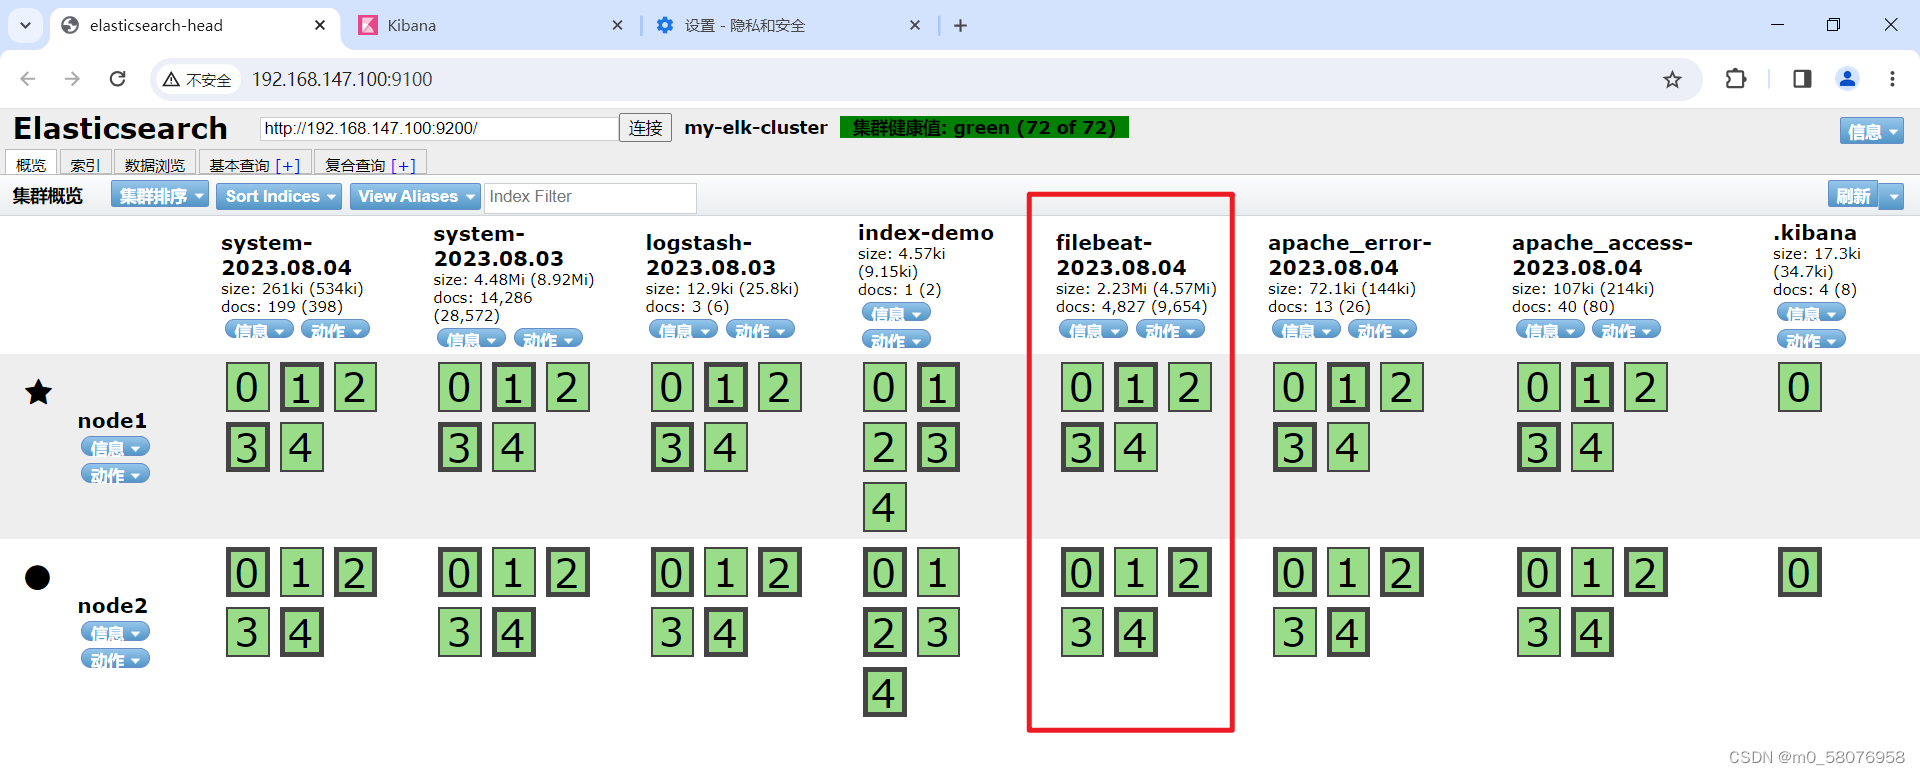Image resolution: width=1920 pixels, height=775 pixels.
Task: Open the browser side panel icon
Action: pyautogui.click(x=1802, y=79)
